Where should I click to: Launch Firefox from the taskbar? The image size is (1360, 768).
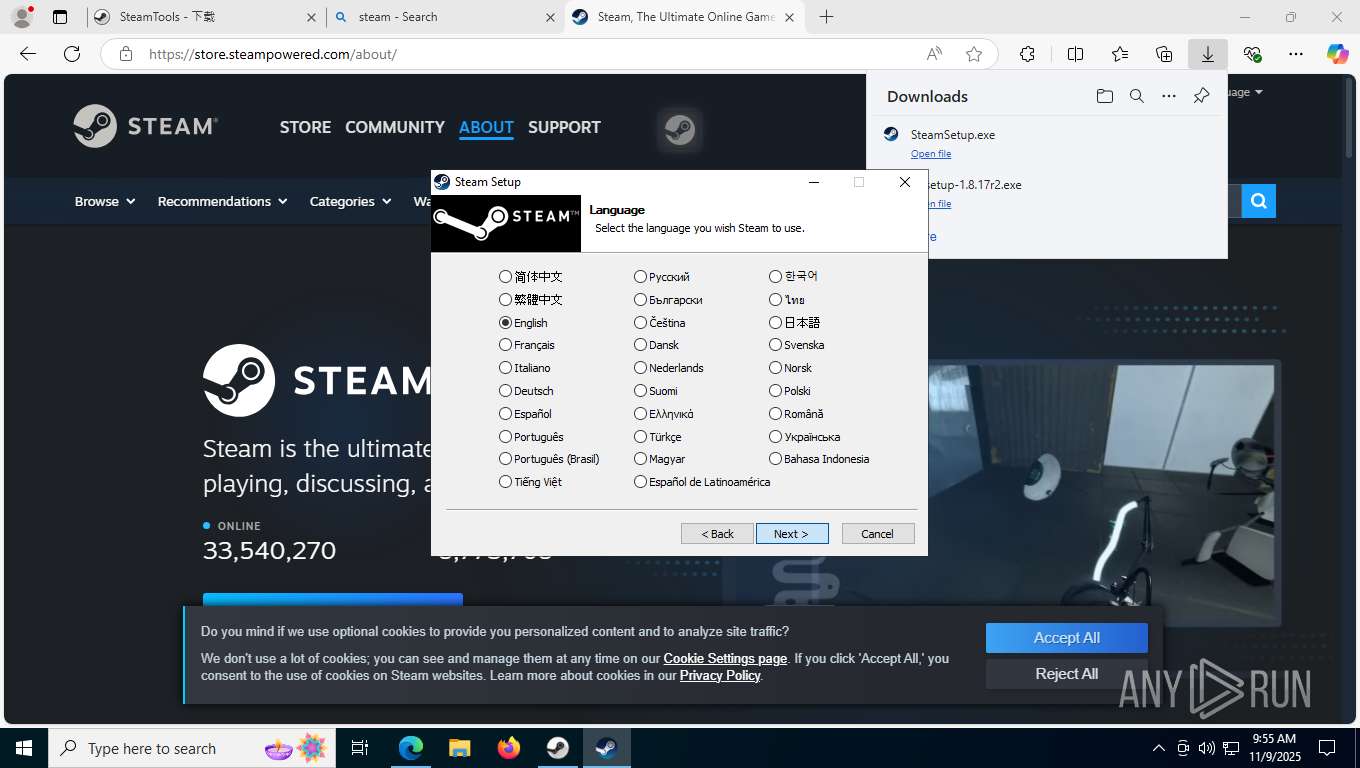509,748
